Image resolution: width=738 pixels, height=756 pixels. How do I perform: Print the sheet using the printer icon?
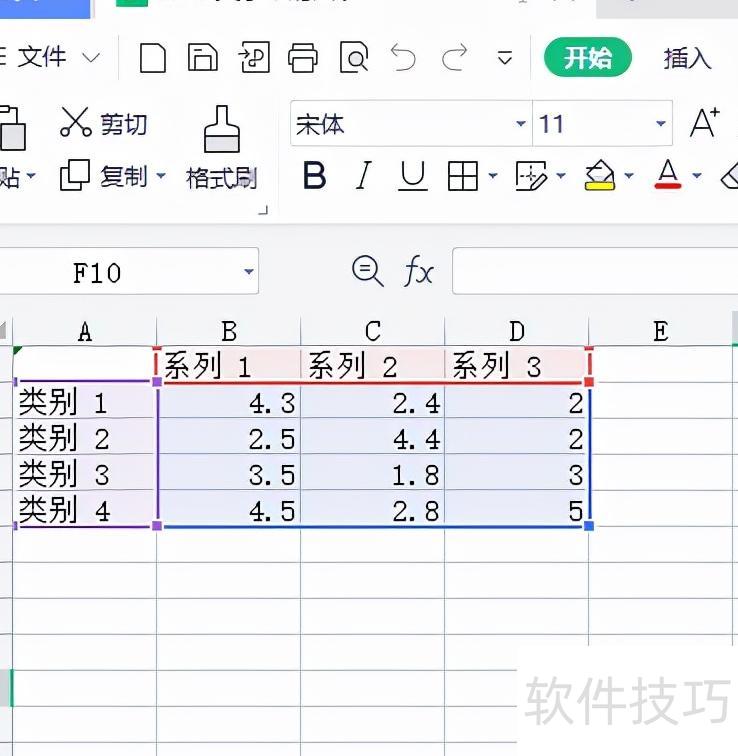(x=303, y=58)
